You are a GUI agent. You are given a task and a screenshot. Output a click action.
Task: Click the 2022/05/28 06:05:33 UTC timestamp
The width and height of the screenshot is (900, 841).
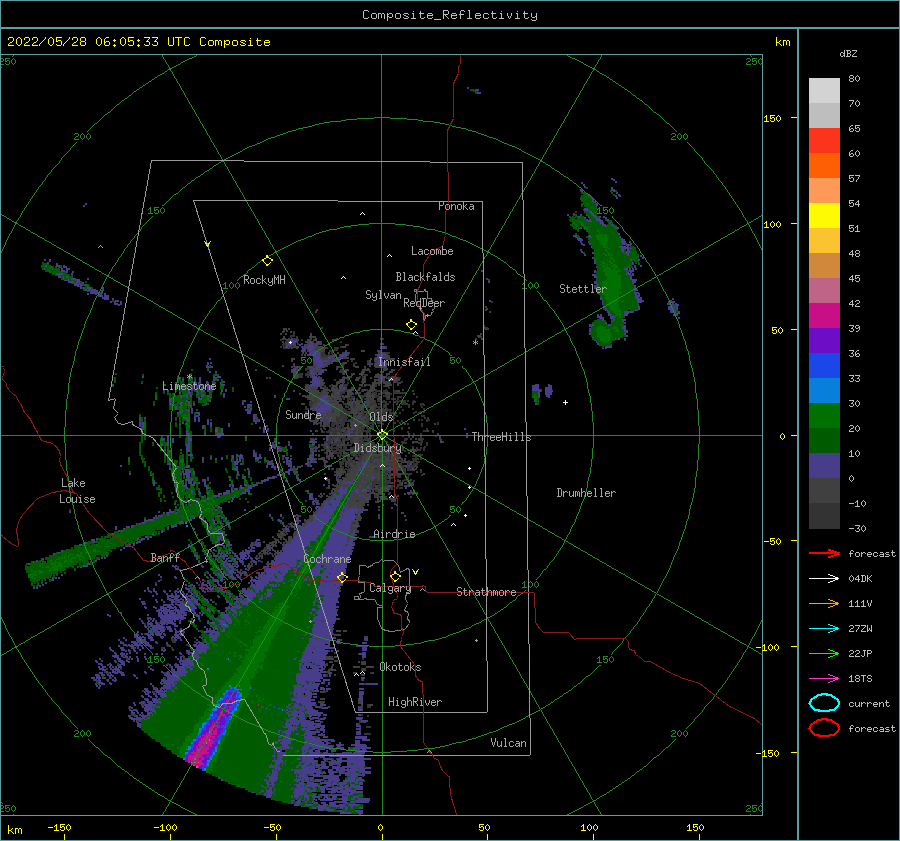pyautogui.click(x=91, y=42)
